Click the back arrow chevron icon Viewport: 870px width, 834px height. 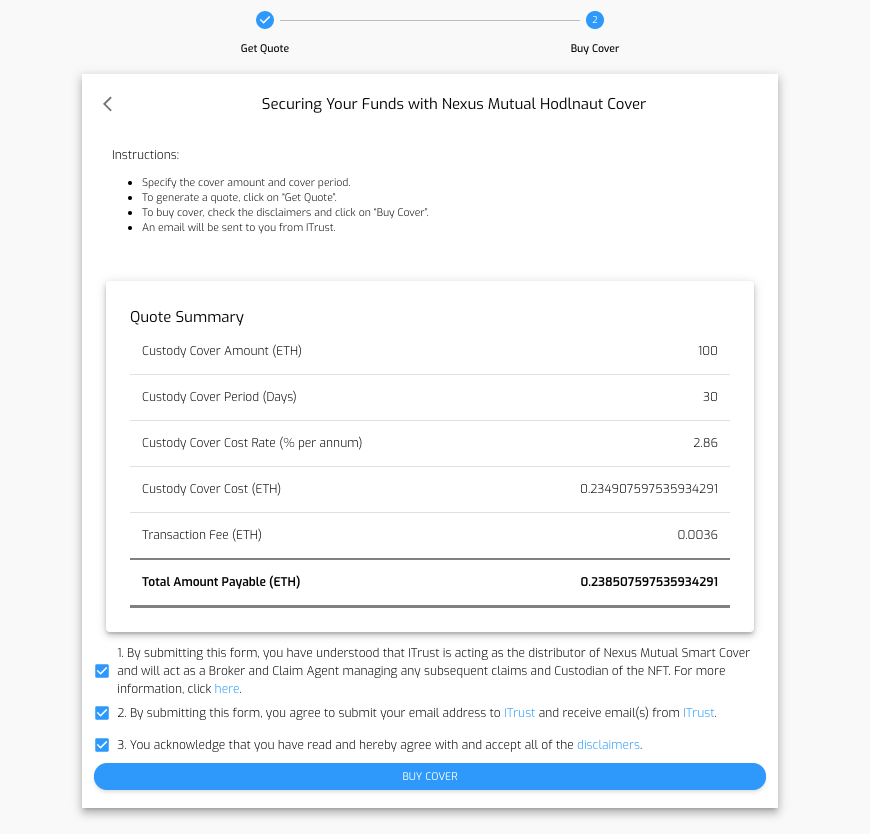coord(108,104)
